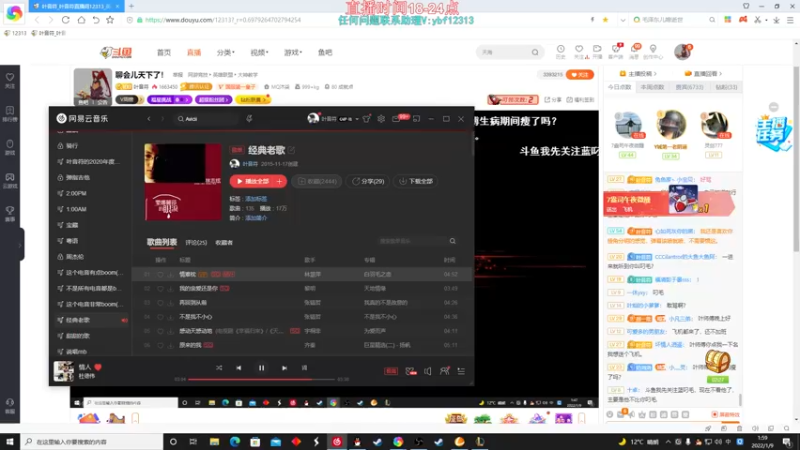
Task: Toggle shuffle play mode
Action: (x=219, y=368)
